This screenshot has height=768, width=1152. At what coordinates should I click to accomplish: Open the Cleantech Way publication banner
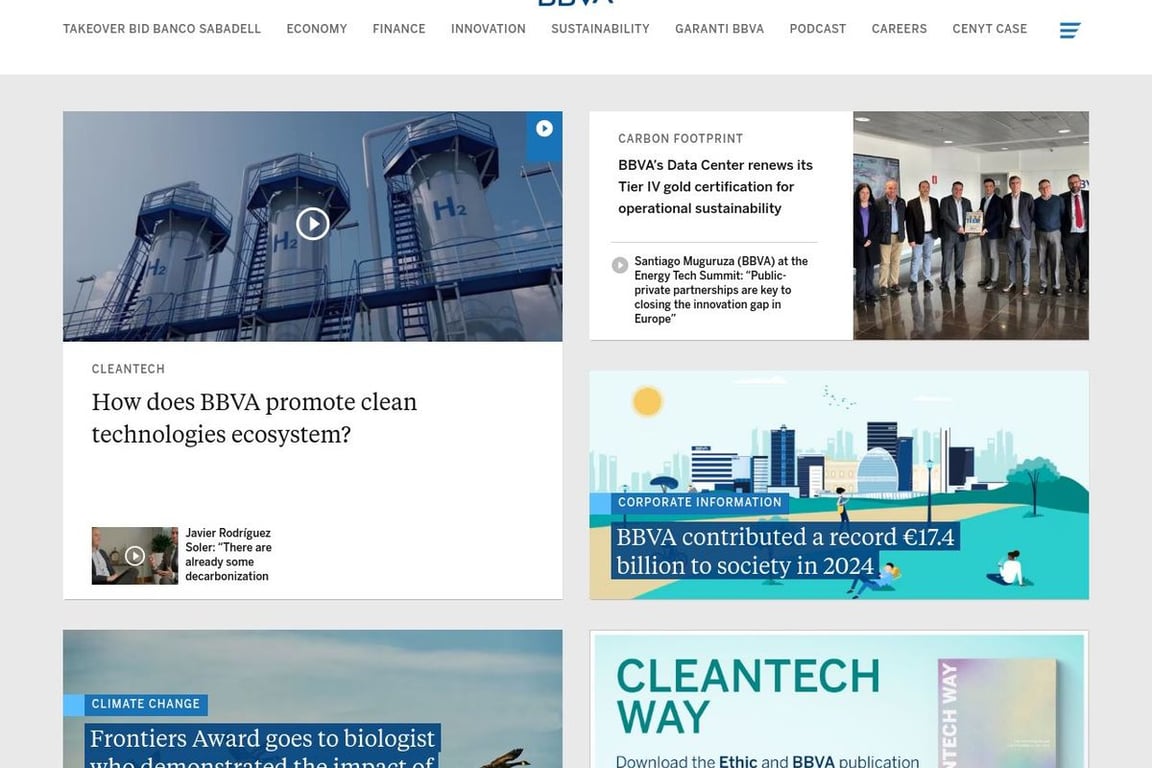(838, 700)
